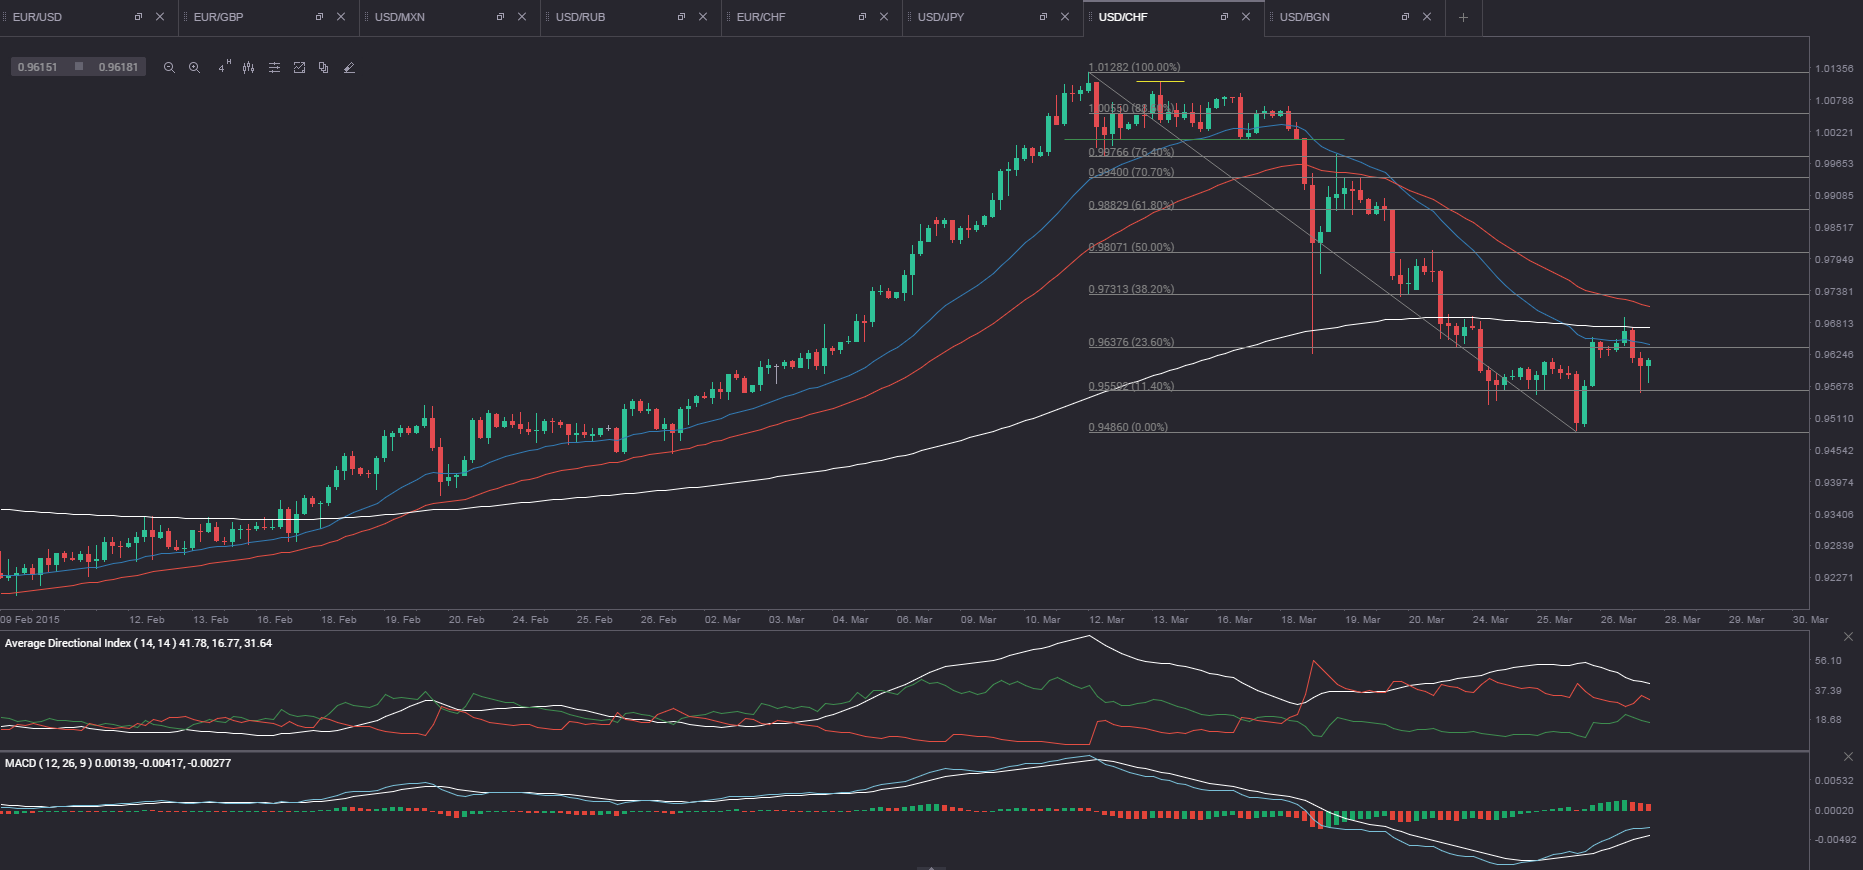Open the EUR/CHF chart tab
The width and height of the screenshot is (1863, 870).
[761, 17]
